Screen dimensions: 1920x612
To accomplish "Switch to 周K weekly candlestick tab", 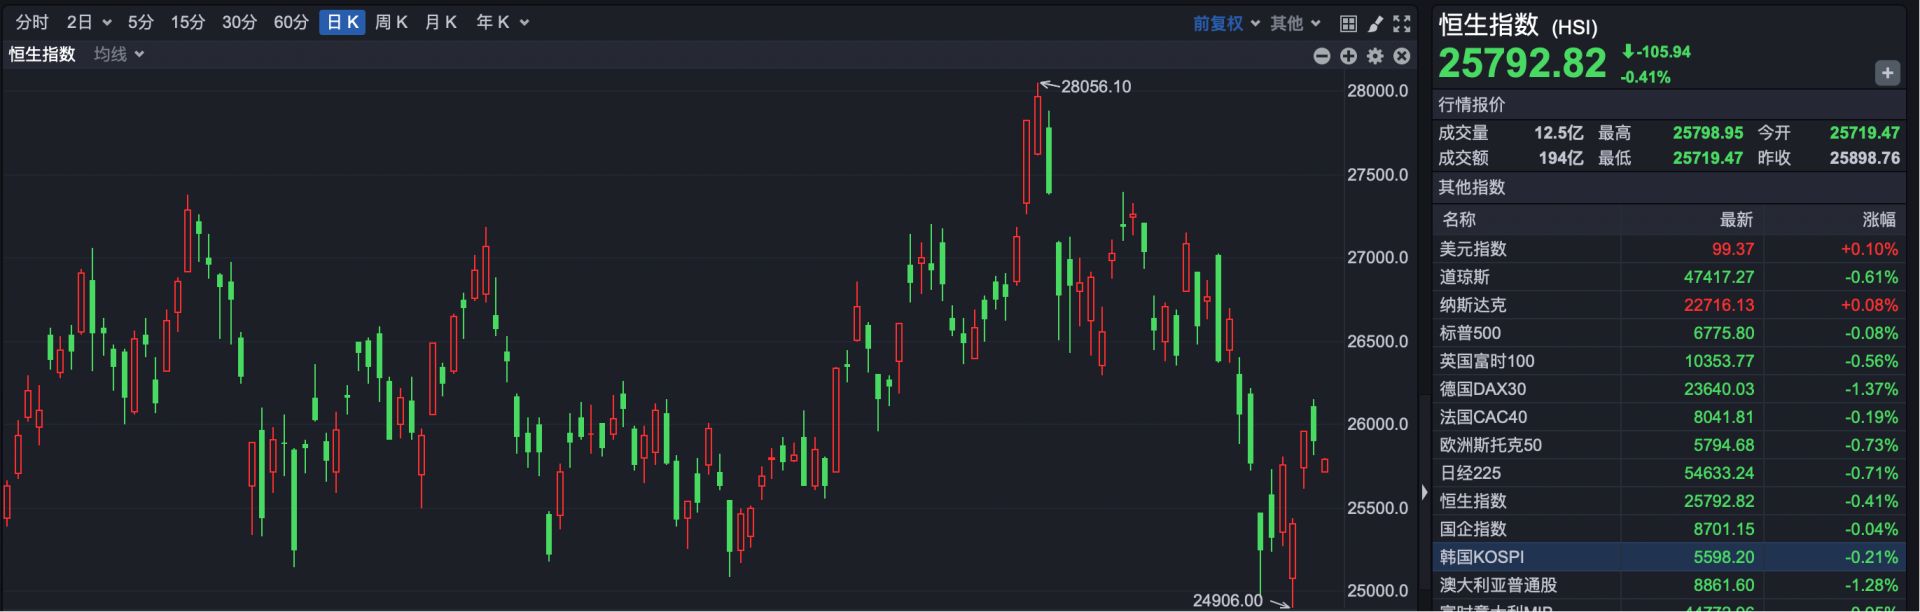I will pyautogui.click(x=391, y=22).
